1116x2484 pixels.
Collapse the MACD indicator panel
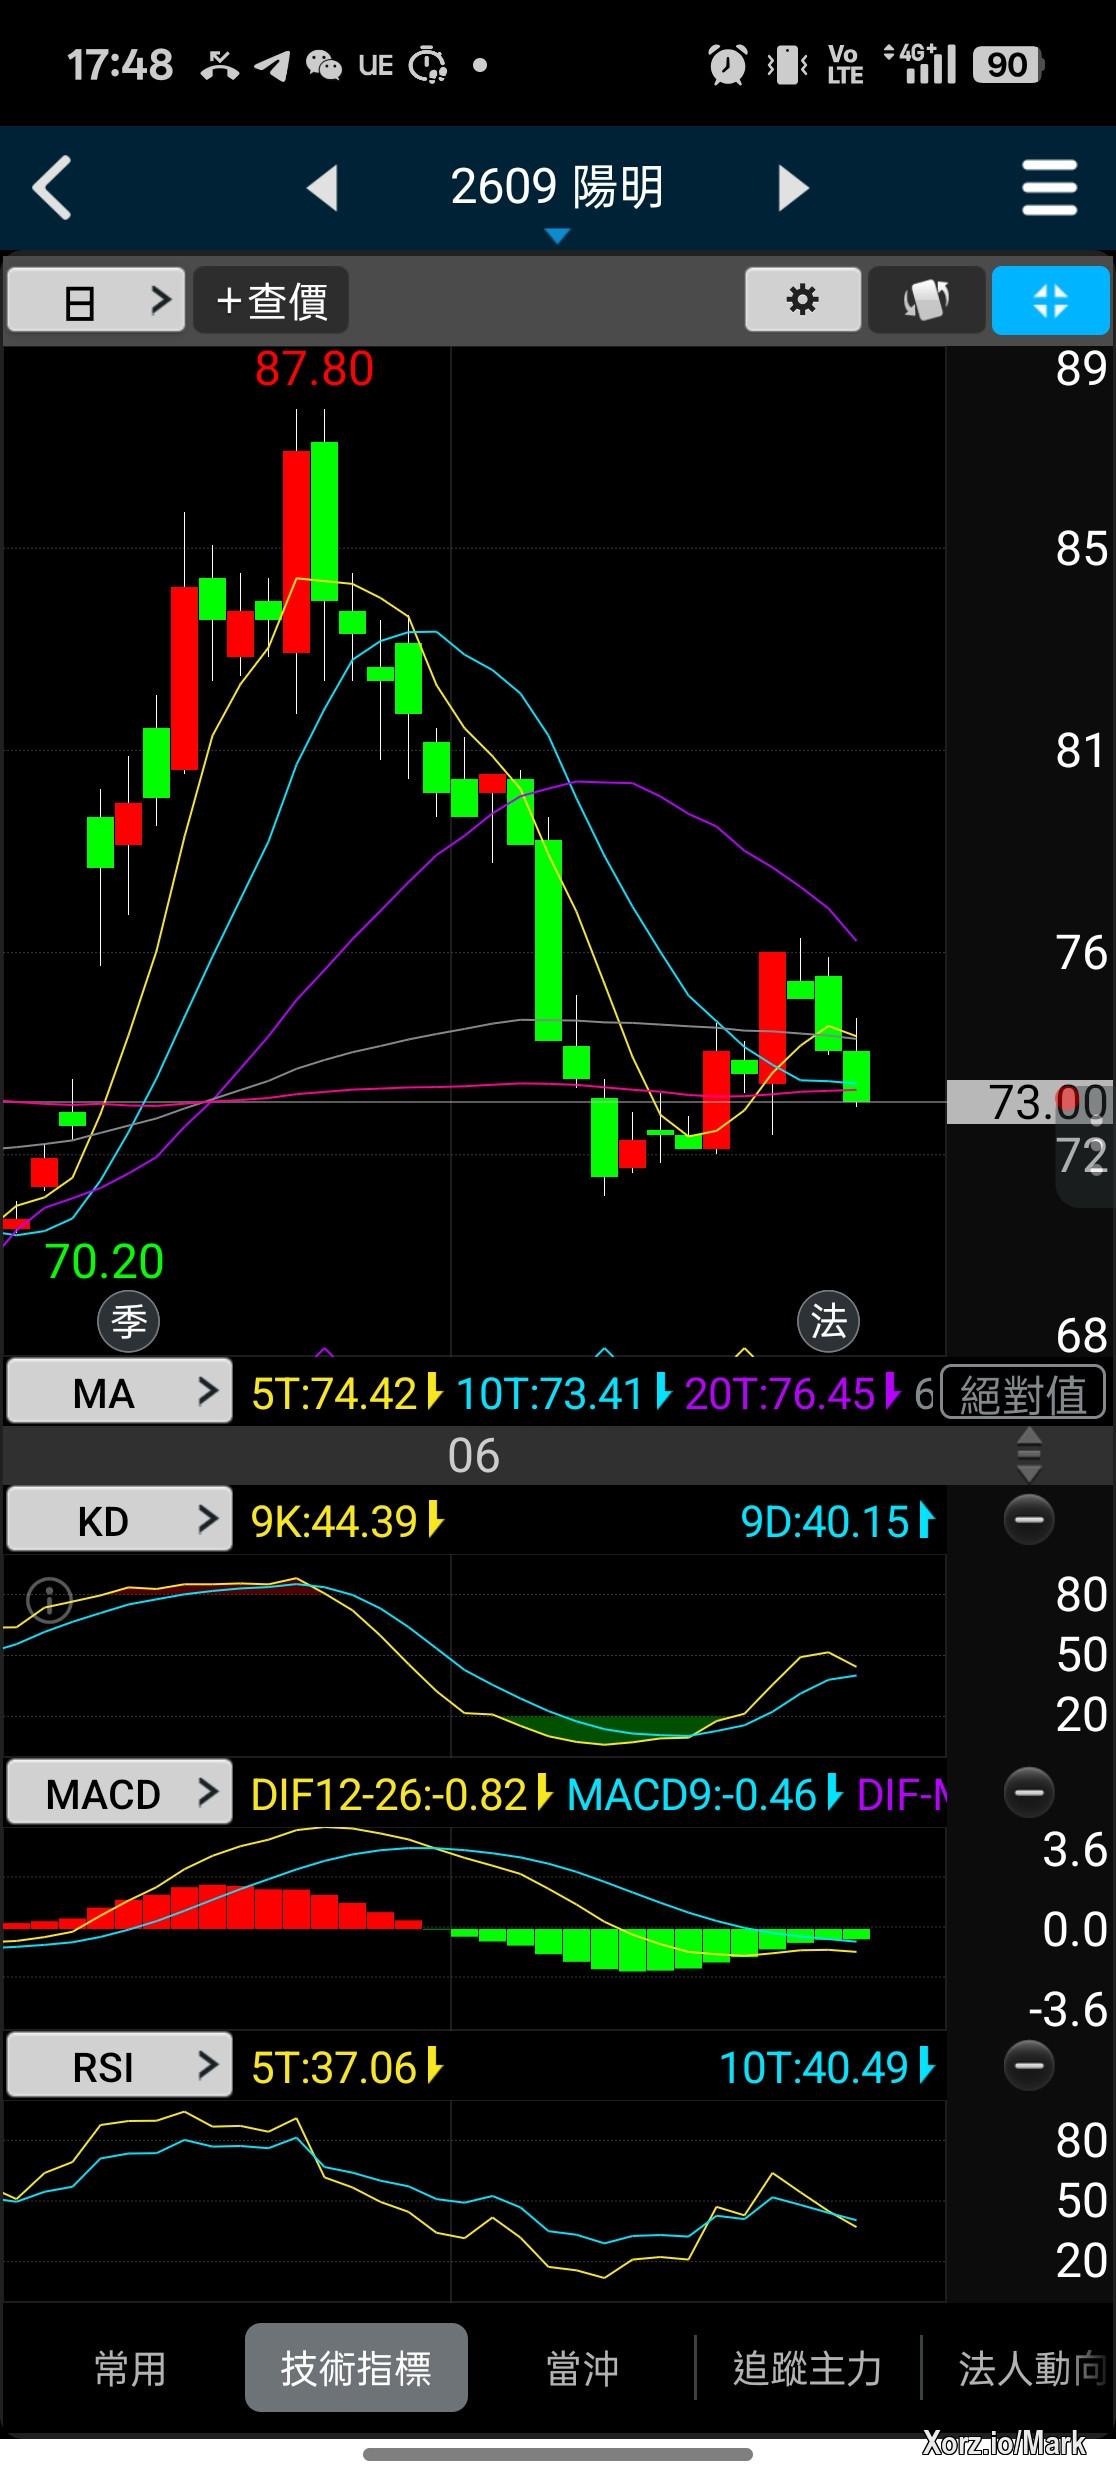point(1028,1792)
